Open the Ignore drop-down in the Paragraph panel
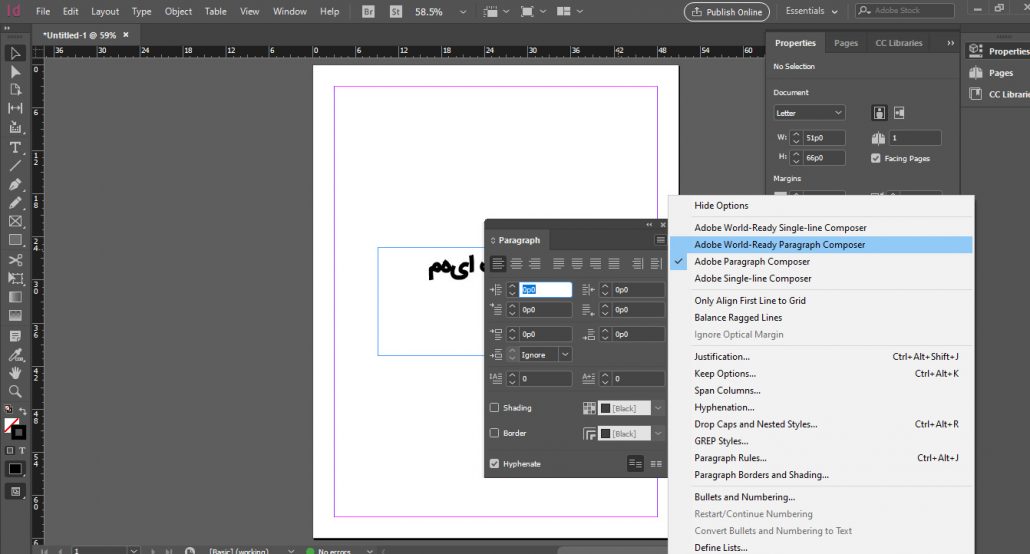1030x554 pixels. click(x=564, y=355)
